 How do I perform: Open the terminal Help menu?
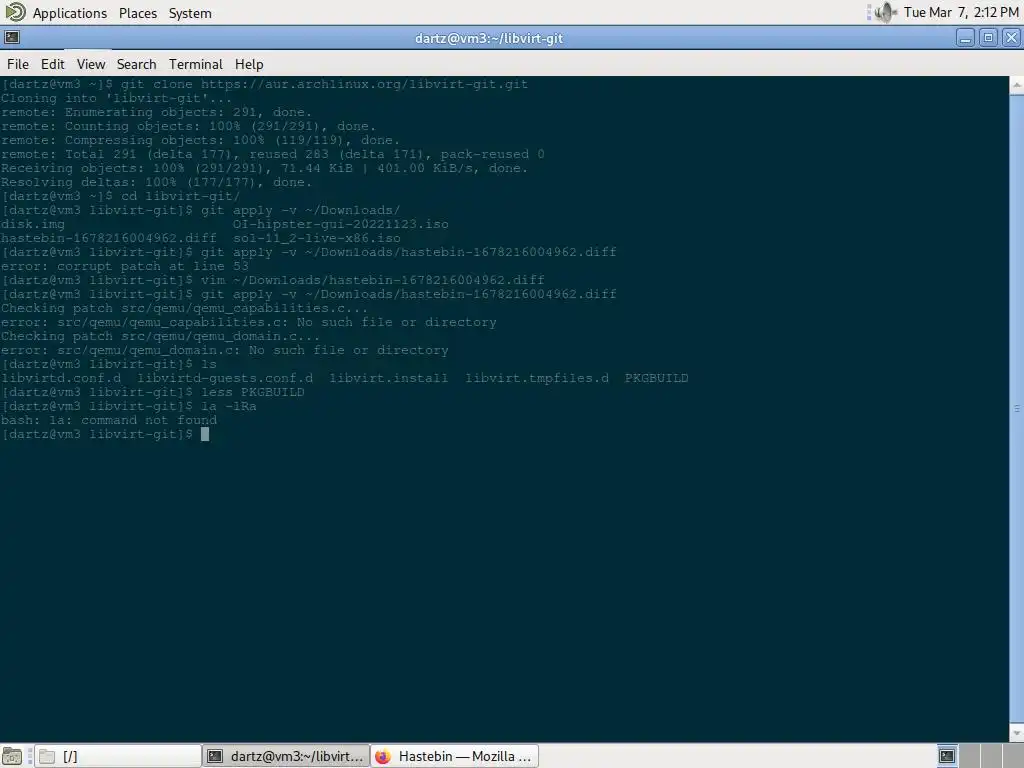(249, 64)
